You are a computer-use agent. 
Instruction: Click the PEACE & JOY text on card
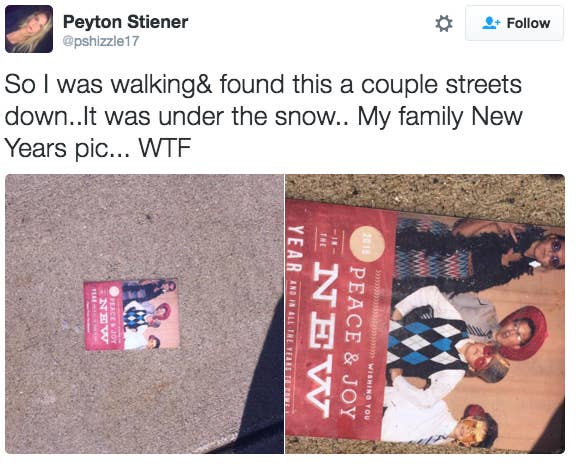tap(351, 343)
